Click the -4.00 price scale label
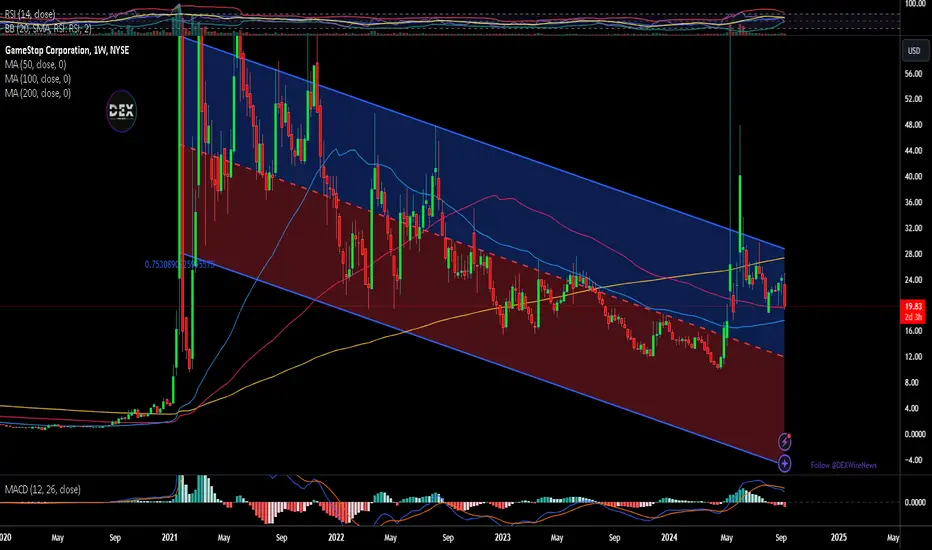The image size is (932, 550). click(914, 460)
